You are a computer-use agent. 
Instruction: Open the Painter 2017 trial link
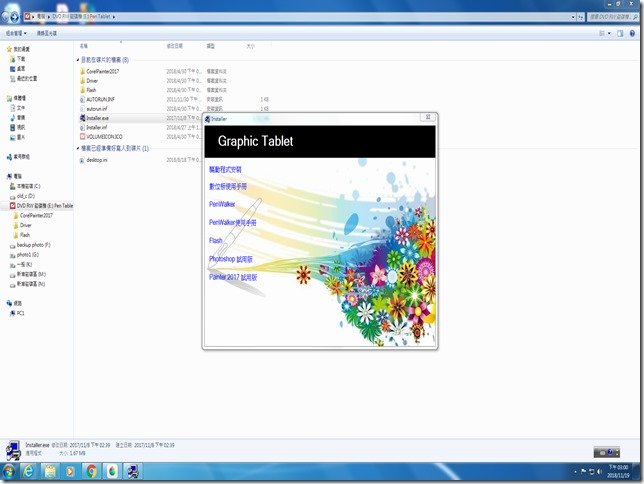[x=239, y=277]
